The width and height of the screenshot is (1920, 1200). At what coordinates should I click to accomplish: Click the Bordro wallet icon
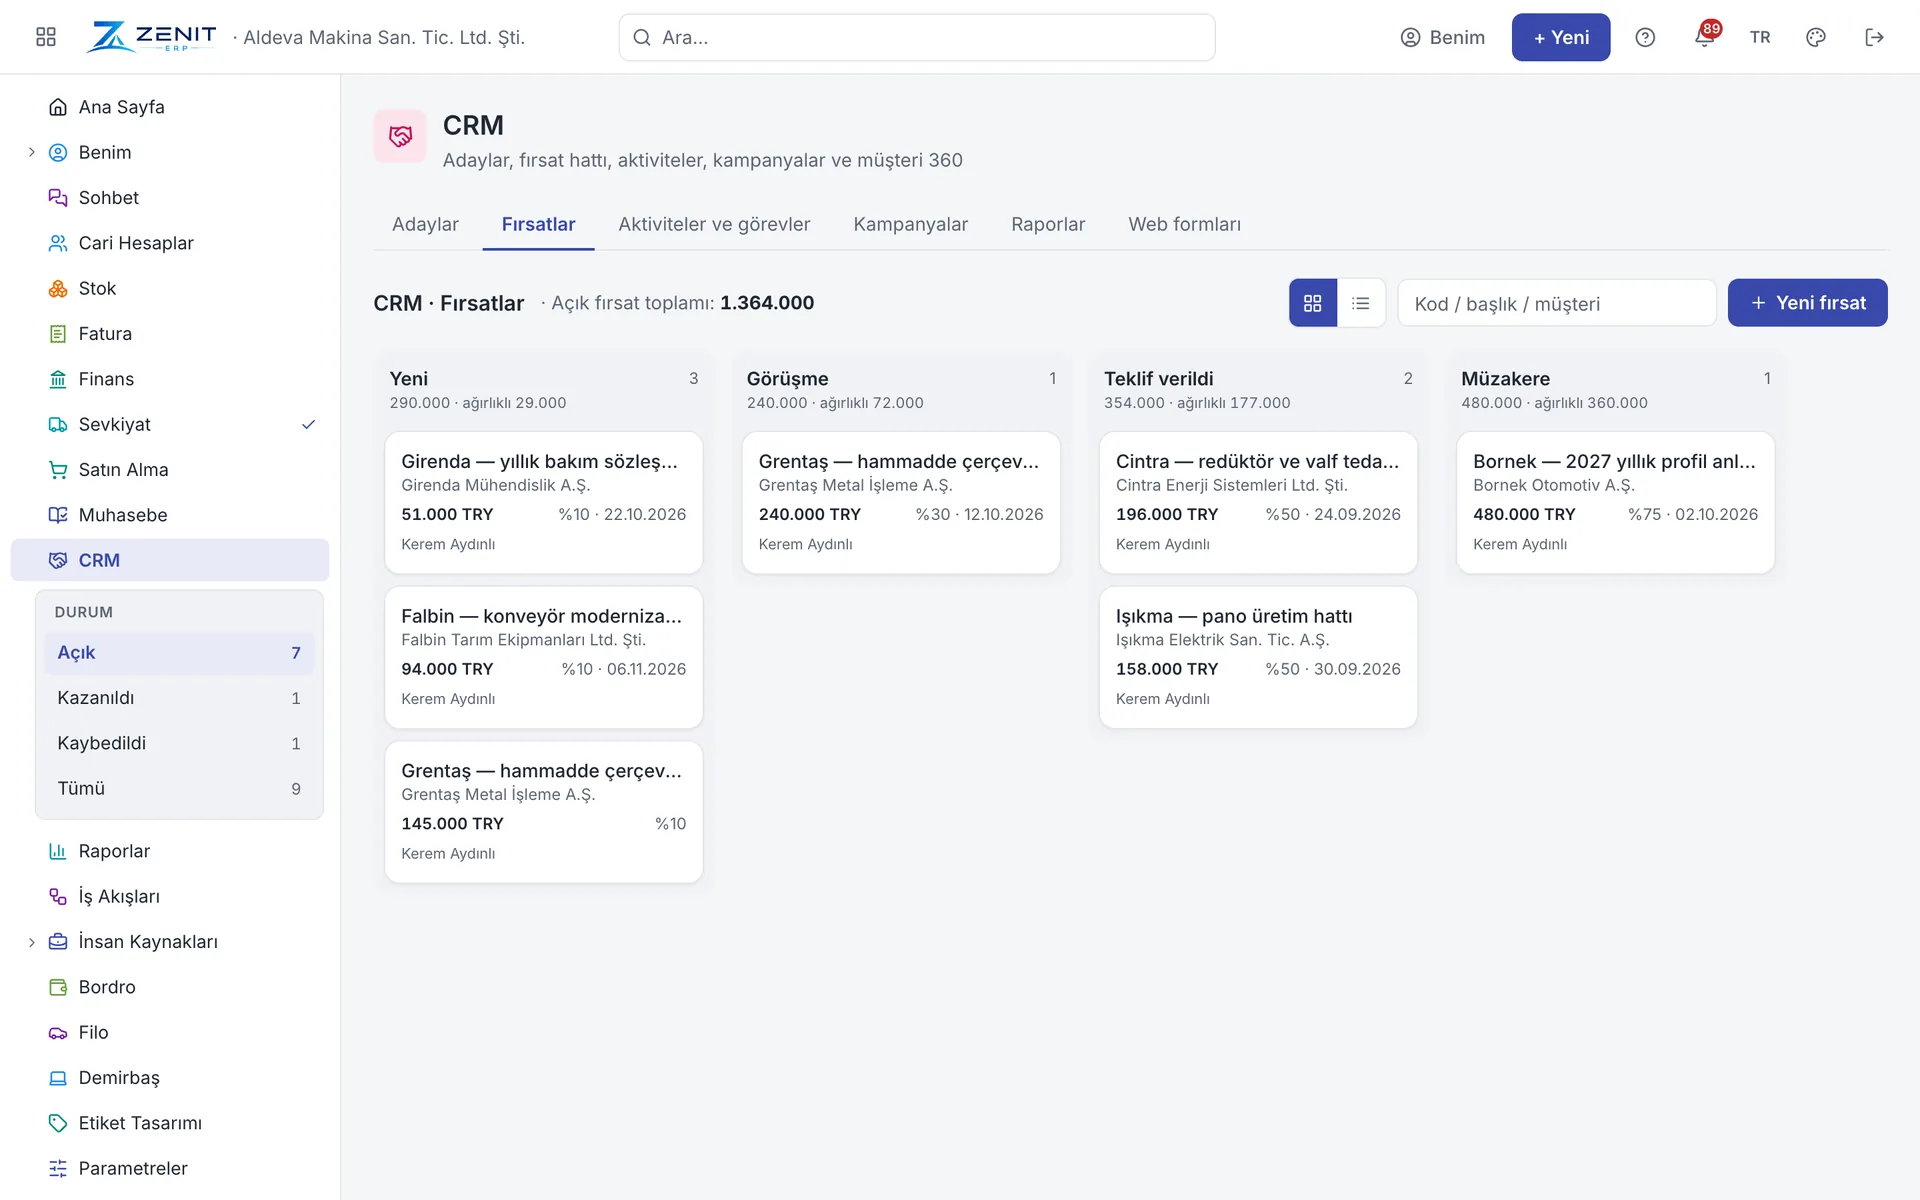point(58,987)
